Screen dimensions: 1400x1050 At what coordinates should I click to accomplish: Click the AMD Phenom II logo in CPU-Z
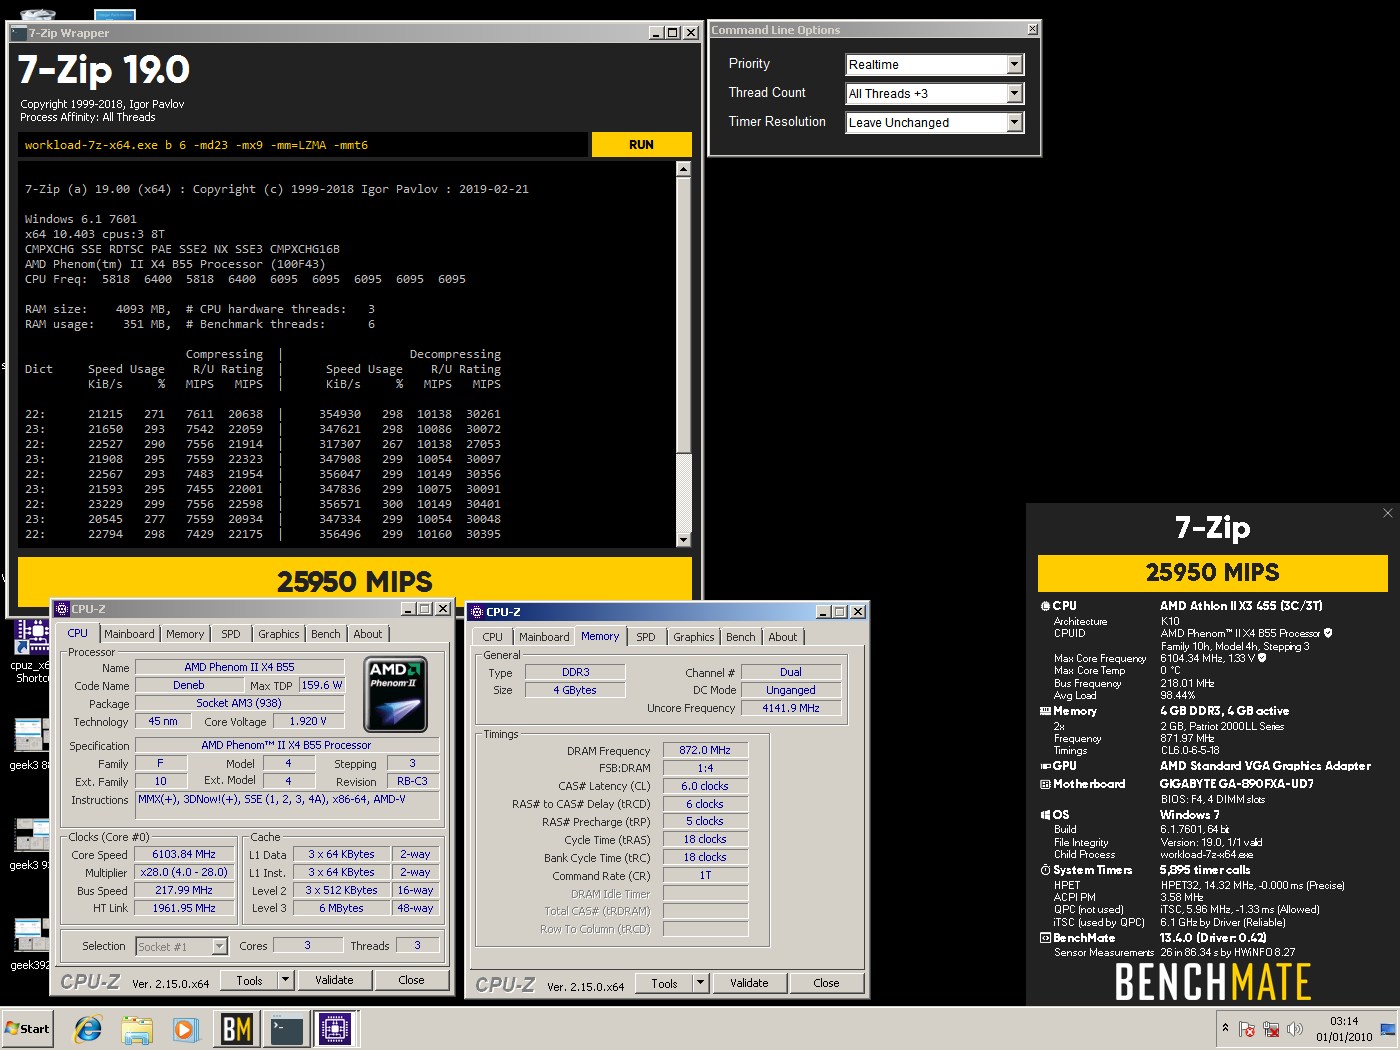[396, 695]
